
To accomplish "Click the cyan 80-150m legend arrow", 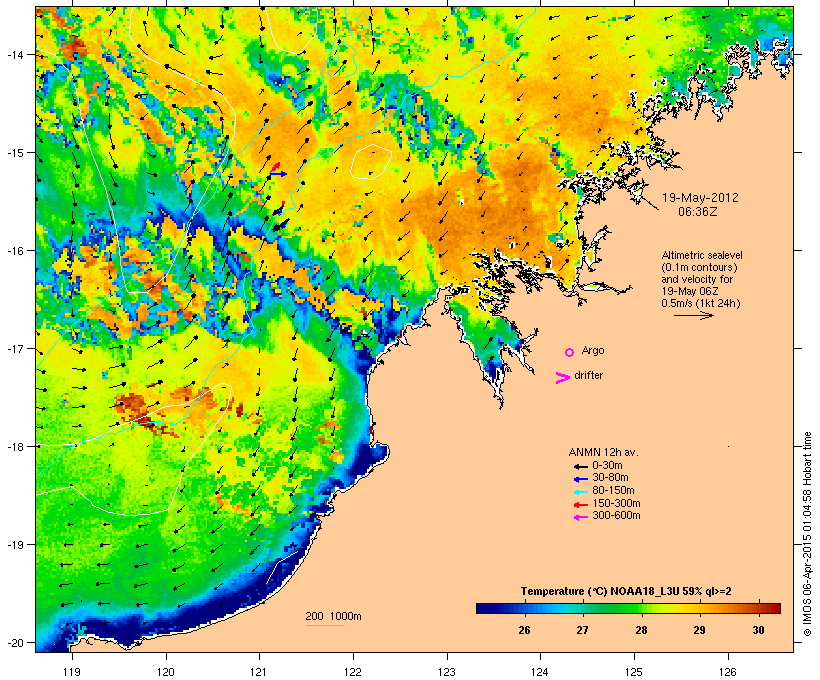I will 580,492.
